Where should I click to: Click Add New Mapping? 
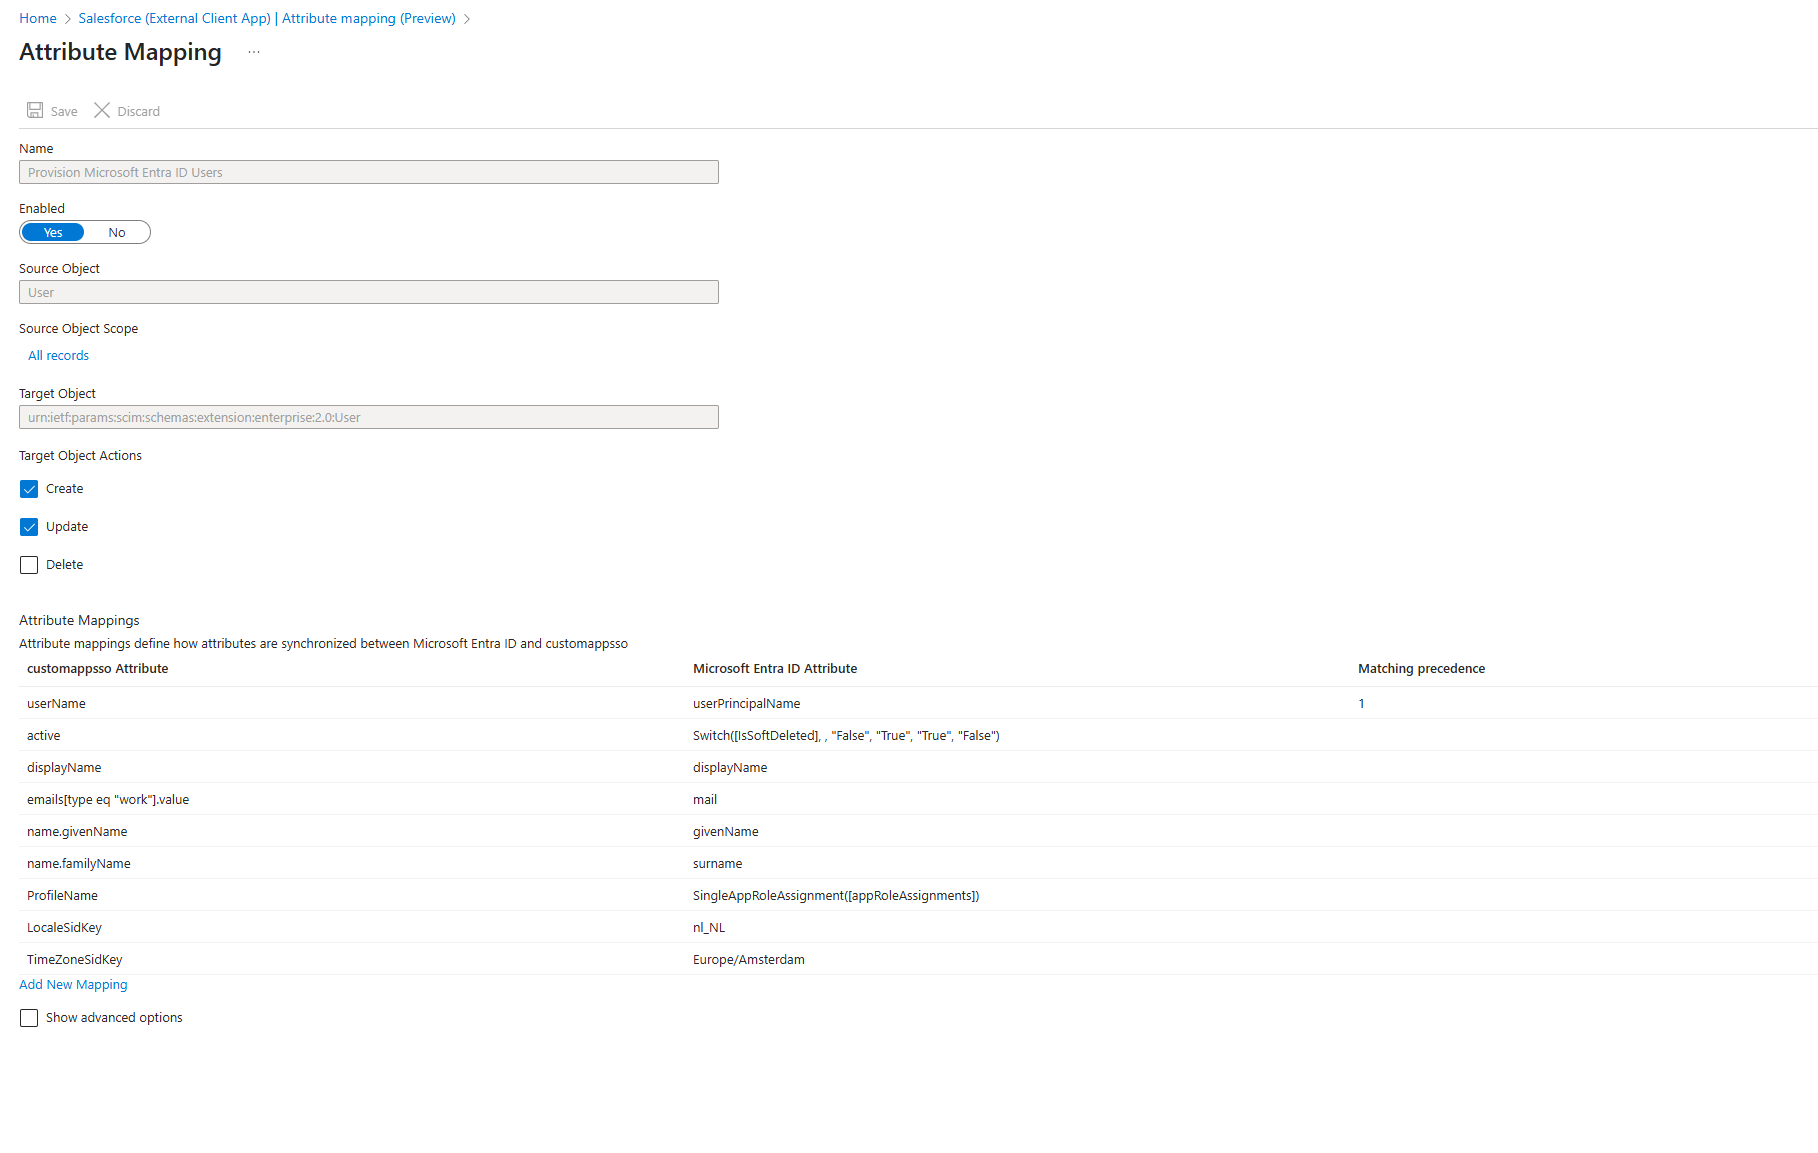pyautogui.click(x=73, y=984)
